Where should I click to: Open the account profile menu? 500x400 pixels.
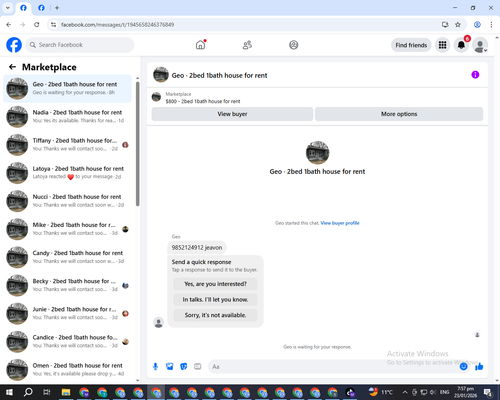480,45
